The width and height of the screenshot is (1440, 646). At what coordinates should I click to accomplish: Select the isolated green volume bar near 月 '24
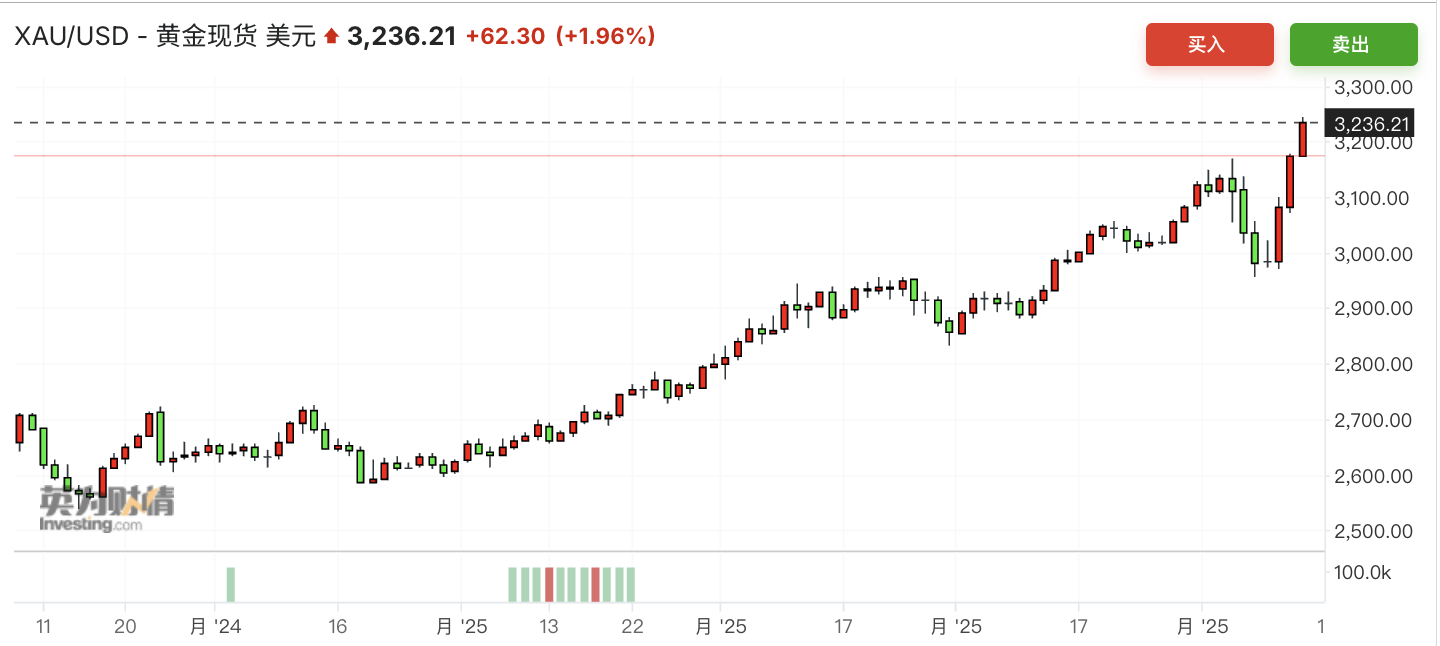[x=231, y=584]
